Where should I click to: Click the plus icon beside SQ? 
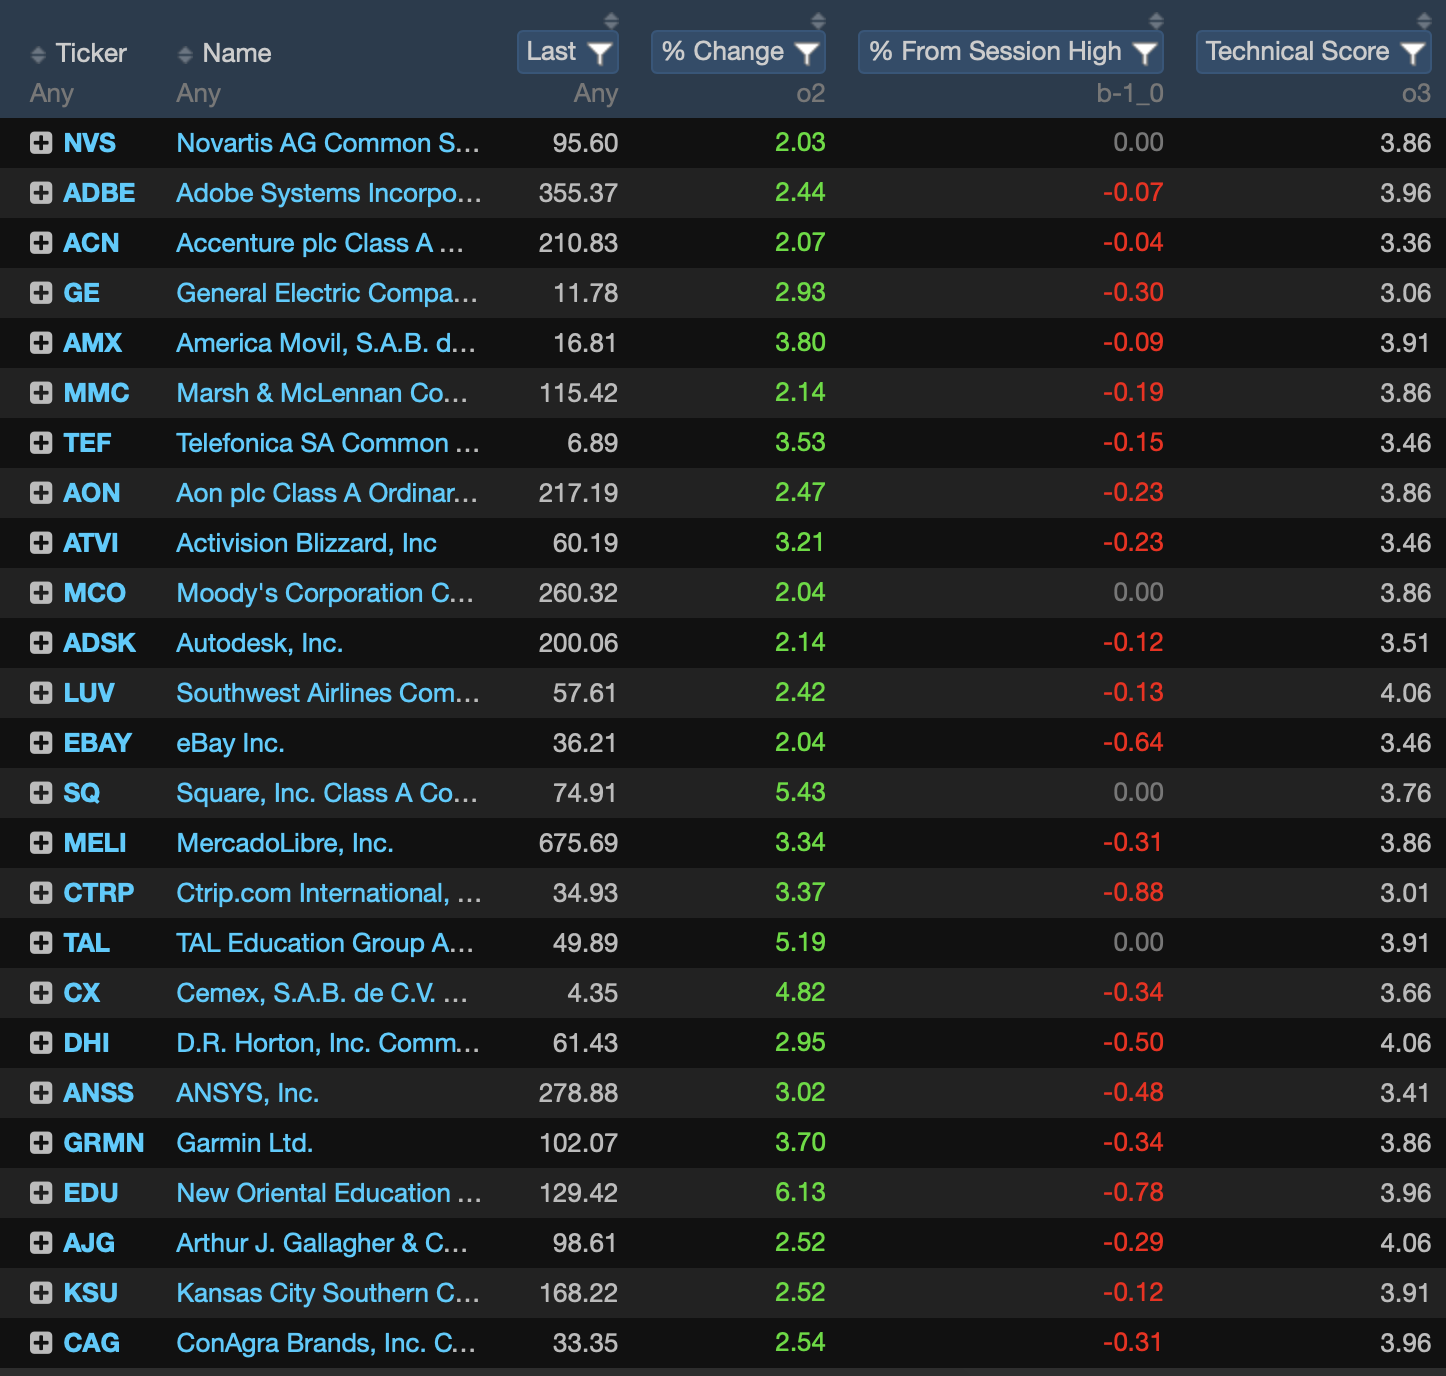[x=41, y=793]
